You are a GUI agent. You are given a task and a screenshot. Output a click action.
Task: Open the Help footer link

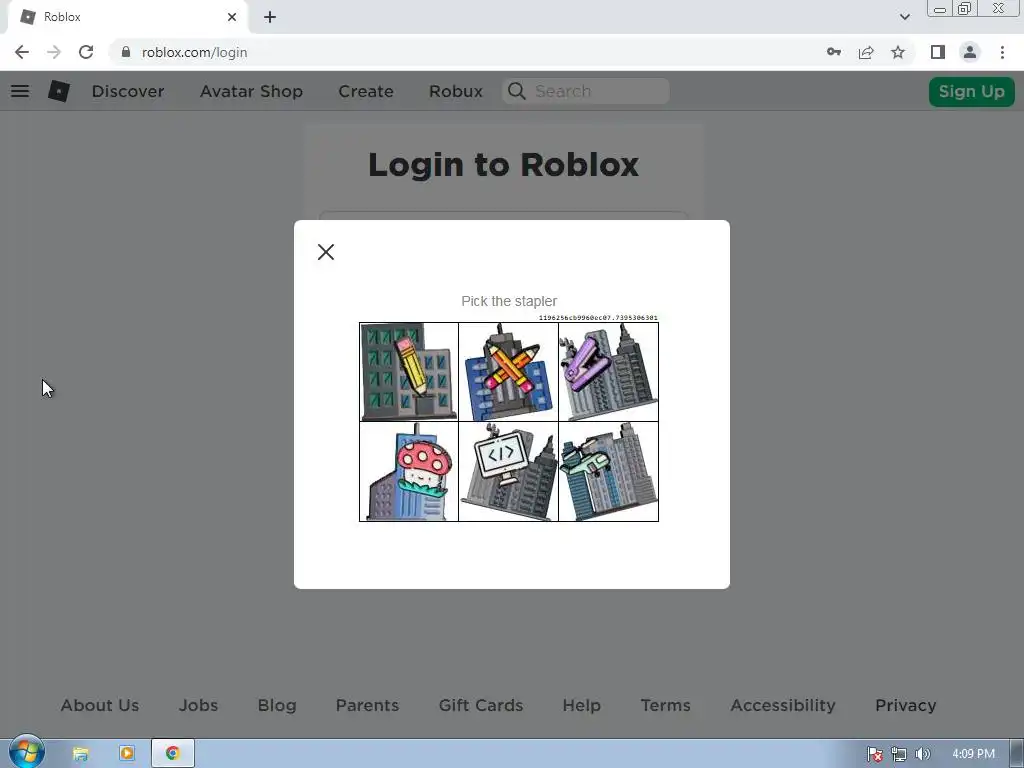581,705
